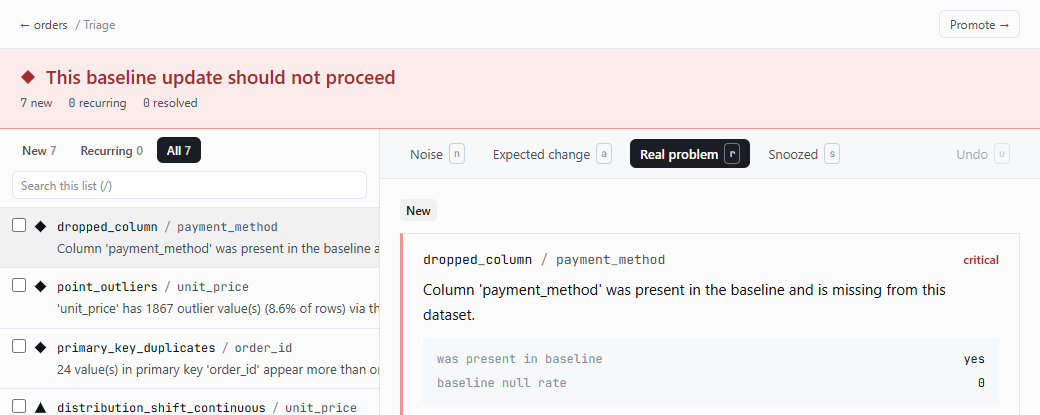Mark finding as Snoozed
The width and height of the screenshot is (1040, 415).
(x=804, y=154)
